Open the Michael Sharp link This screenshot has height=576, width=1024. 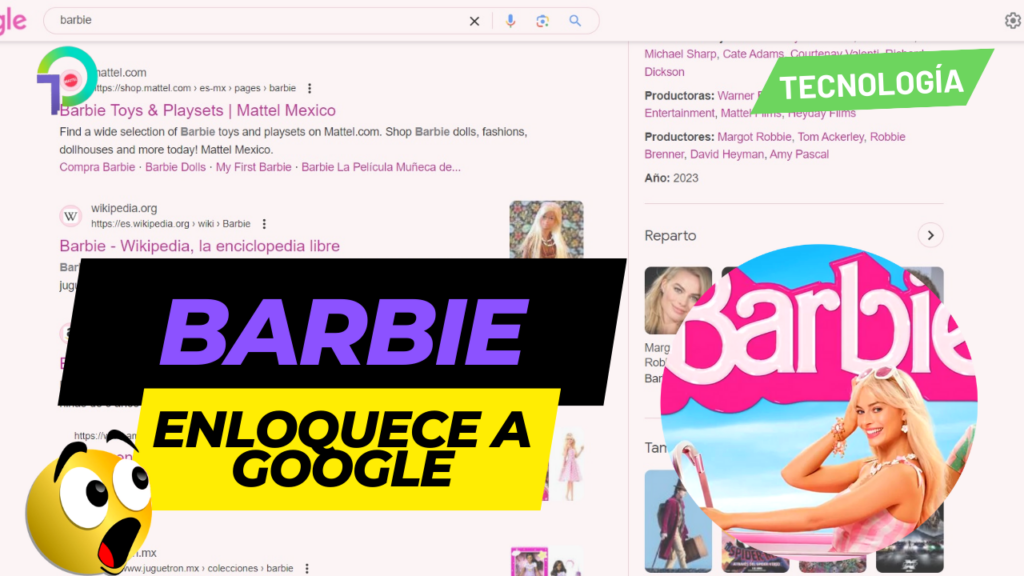point(680,54)
